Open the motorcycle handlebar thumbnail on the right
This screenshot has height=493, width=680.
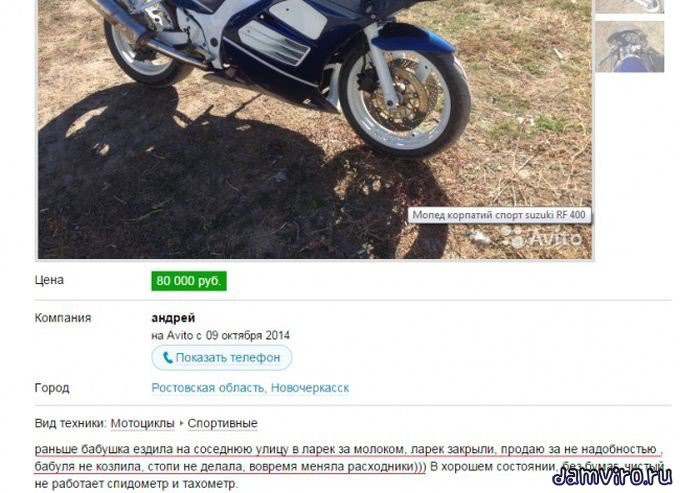[x=630, y=46]
